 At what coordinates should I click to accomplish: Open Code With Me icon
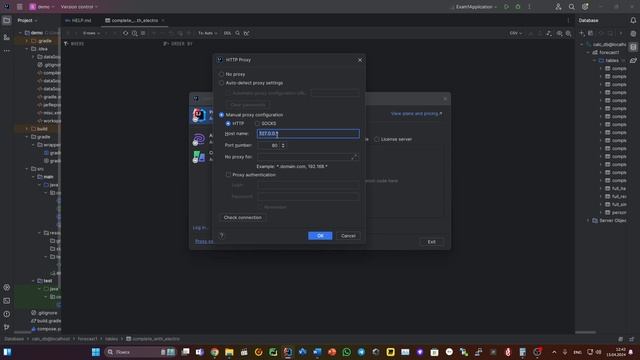558,7
